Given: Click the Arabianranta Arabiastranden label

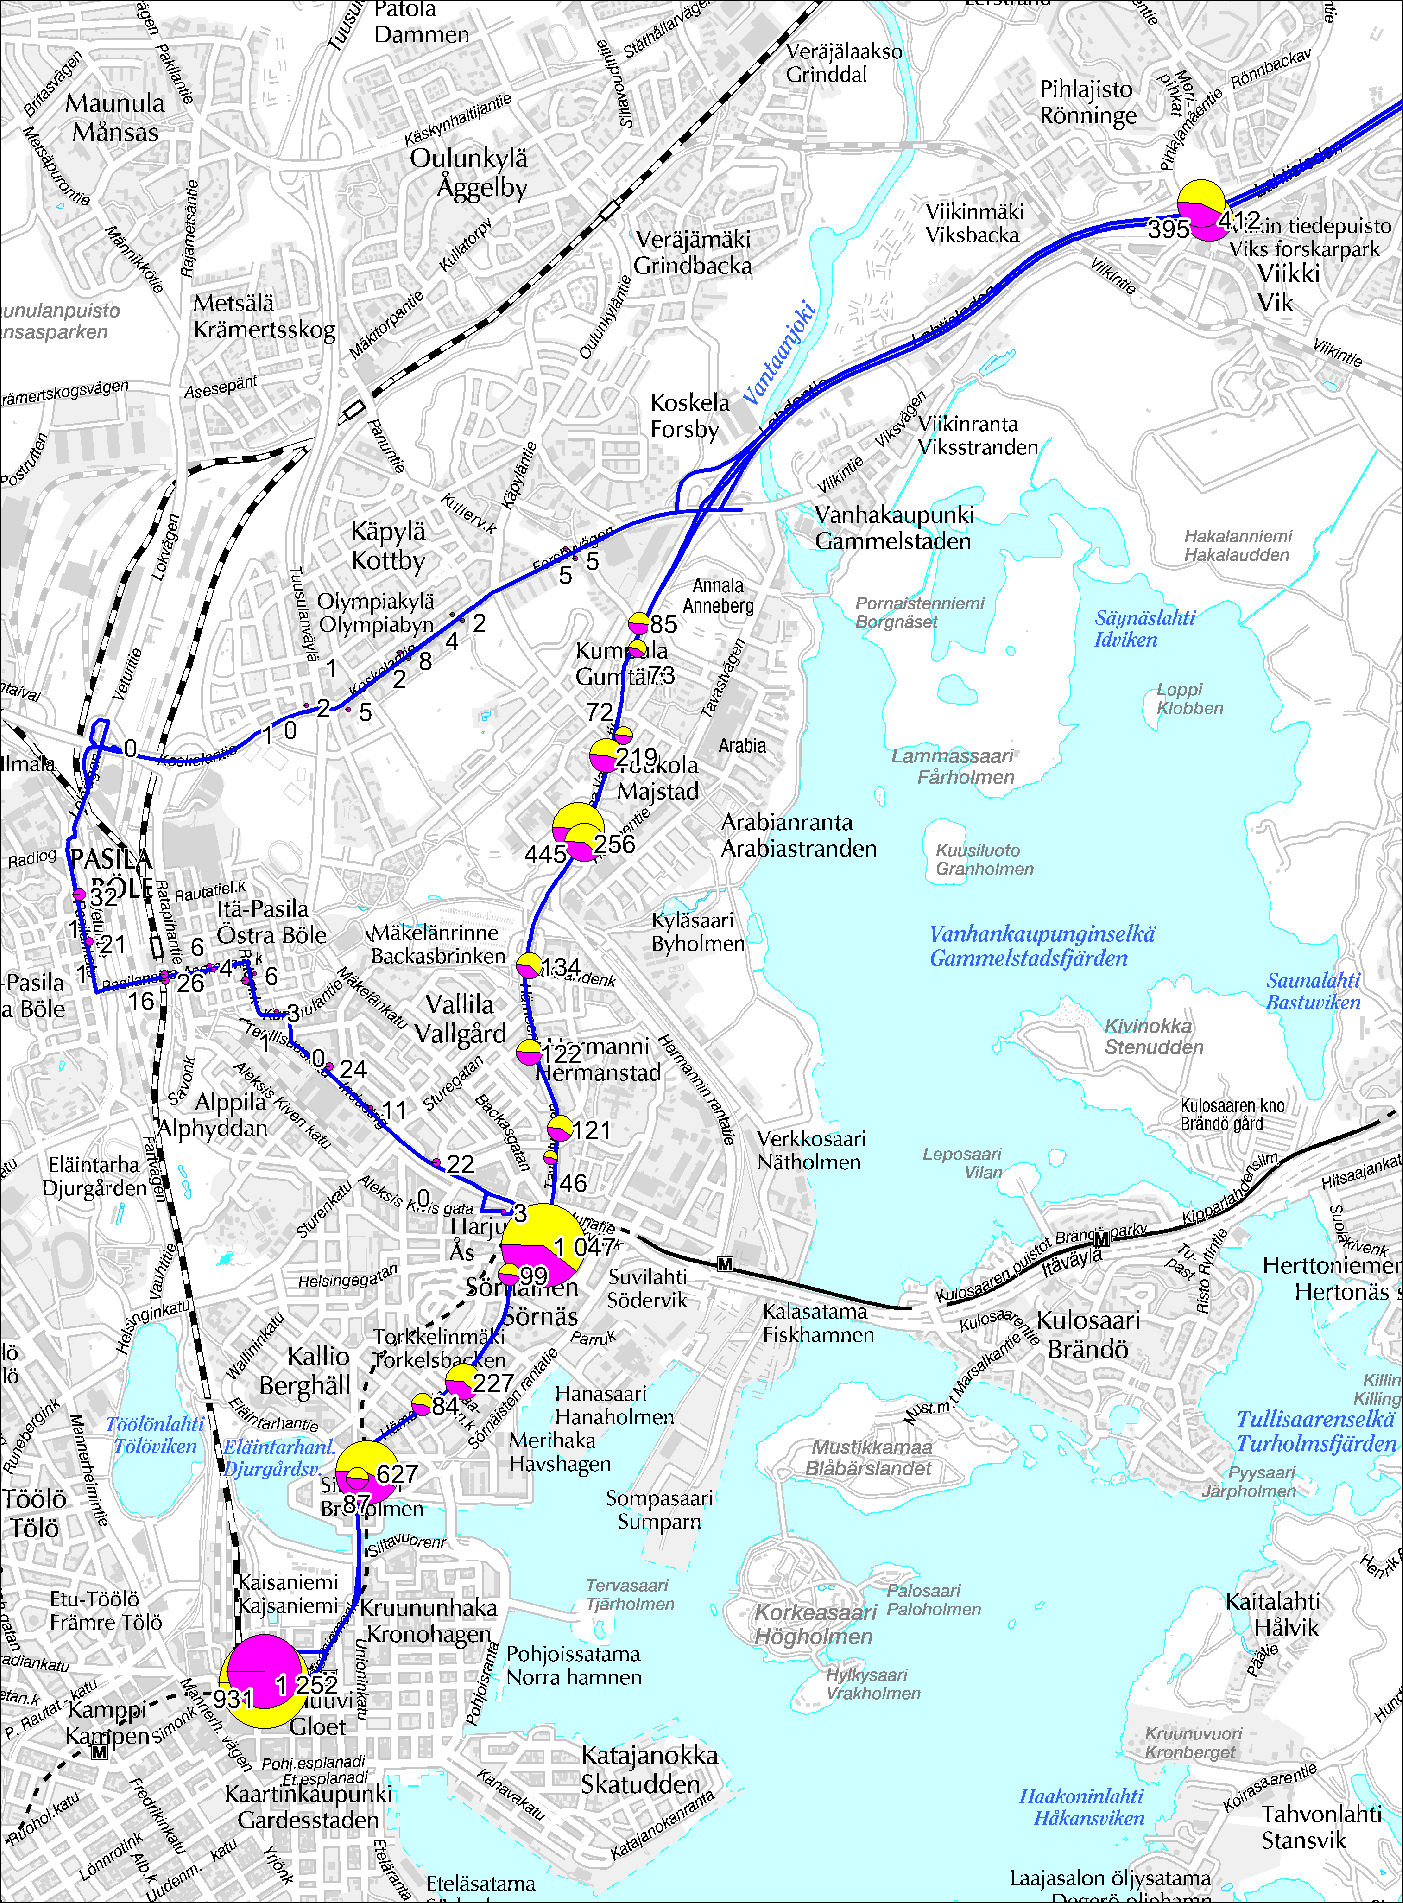Looking at the screenshot, I should pyautogui.click(x=799, y=835).
